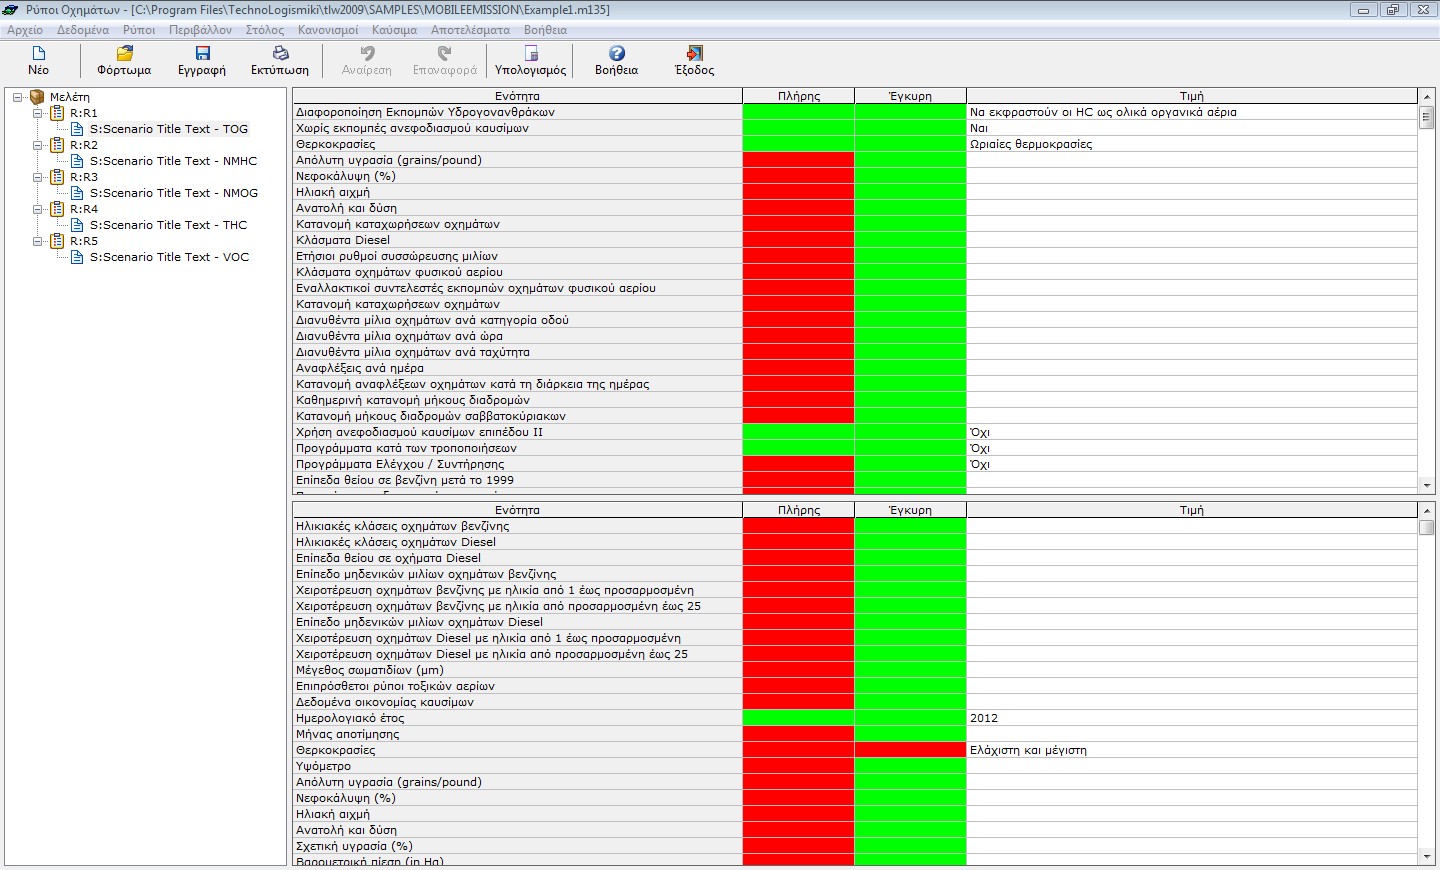Open the Καύσιμα menu

point(394,30)
